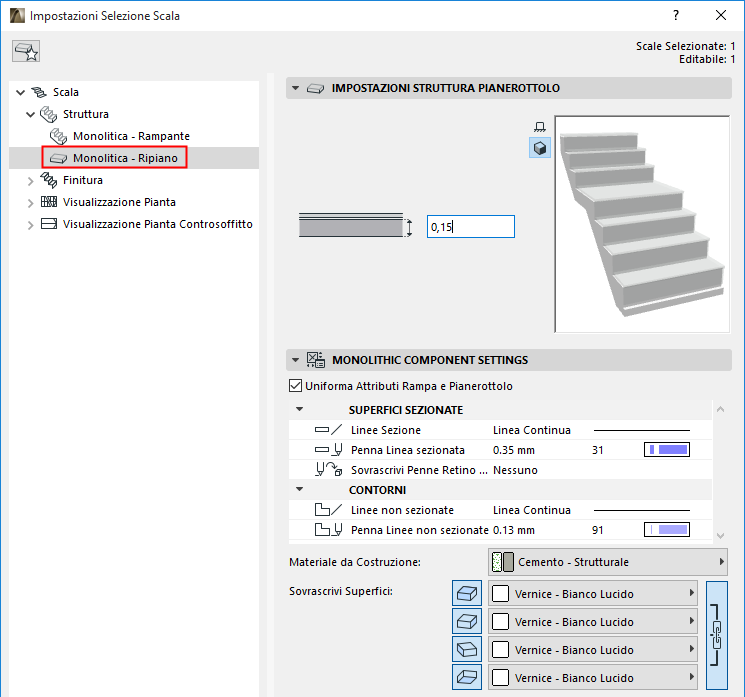Click the Finitura finish icon
The width and height of the screenshot is (745, 697).
click(x=48, y=180)
